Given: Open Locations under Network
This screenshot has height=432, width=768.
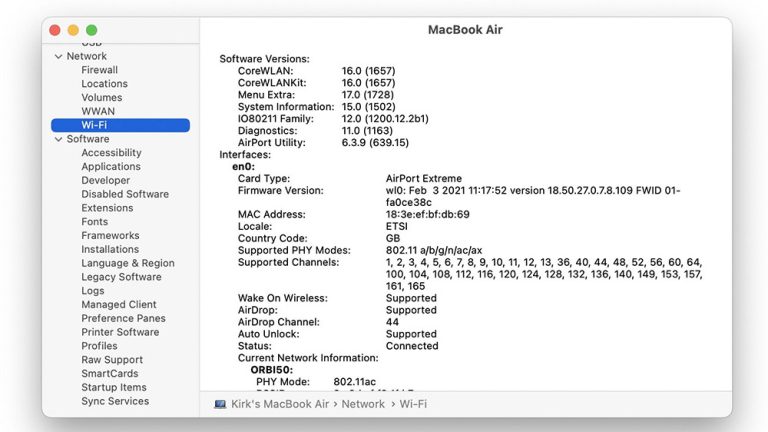Looking at the screenshot, I should point(104,84).
